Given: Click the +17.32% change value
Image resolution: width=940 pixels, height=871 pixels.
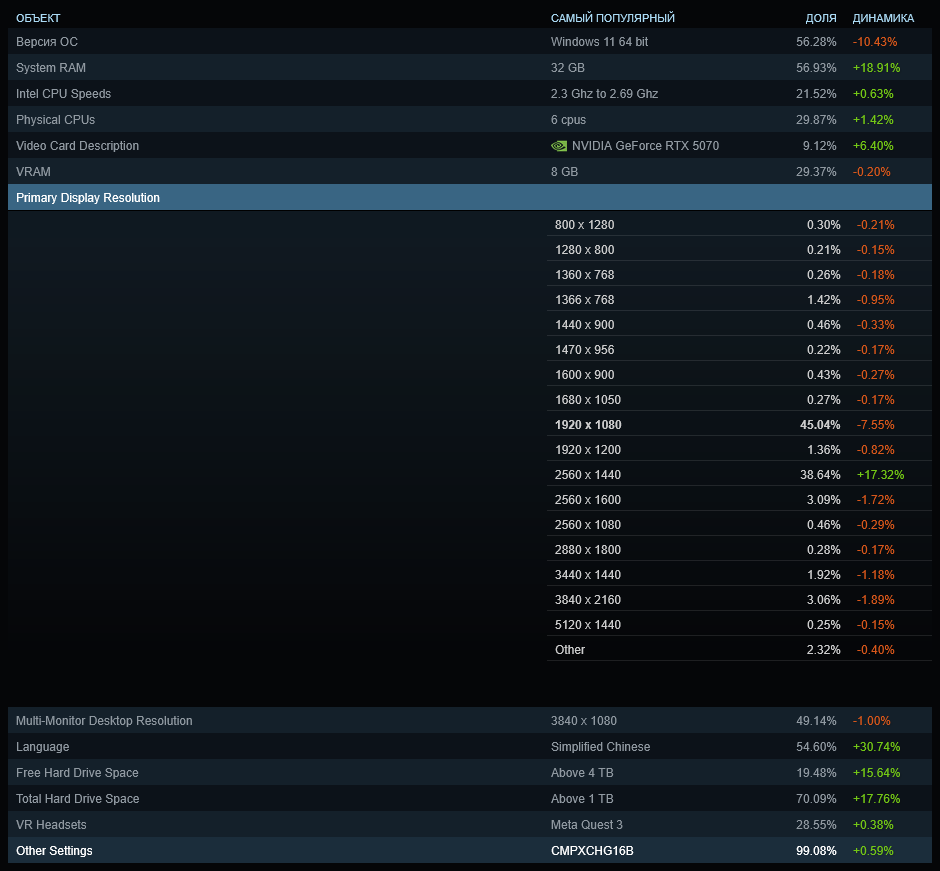Looking at the screenshot, I should point(880,474).
